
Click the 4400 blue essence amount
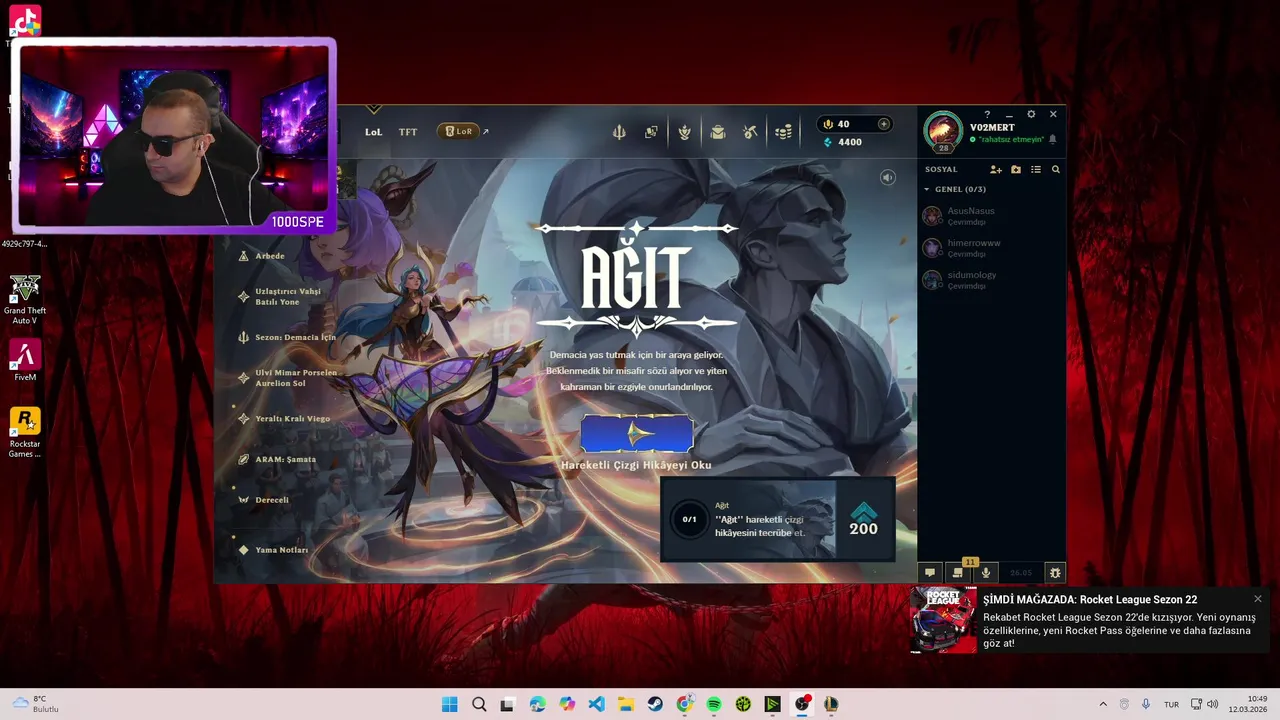click(x=850, y=142)
